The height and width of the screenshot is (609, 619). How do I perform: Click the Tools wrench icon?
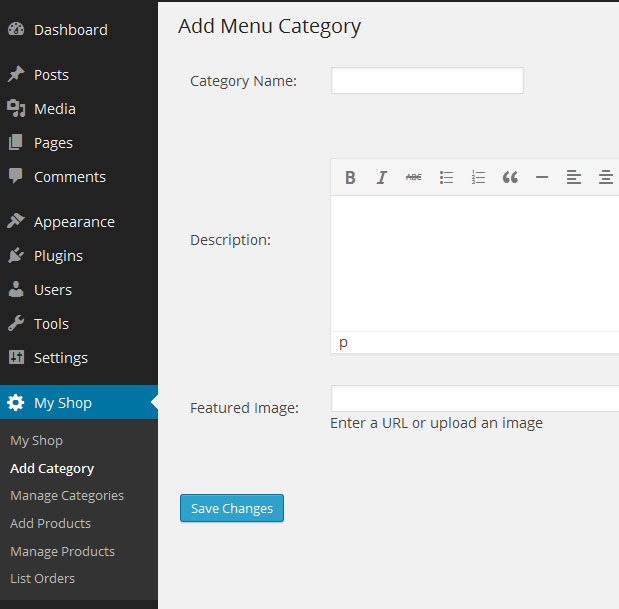(x=16, y=323)
